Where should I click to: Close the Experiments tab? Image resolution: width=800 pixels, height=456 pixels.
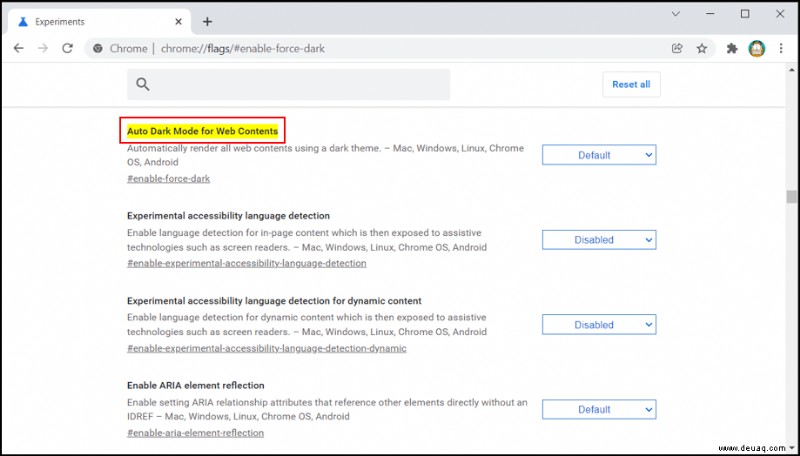pyautogui.click(x=178, y=21)
